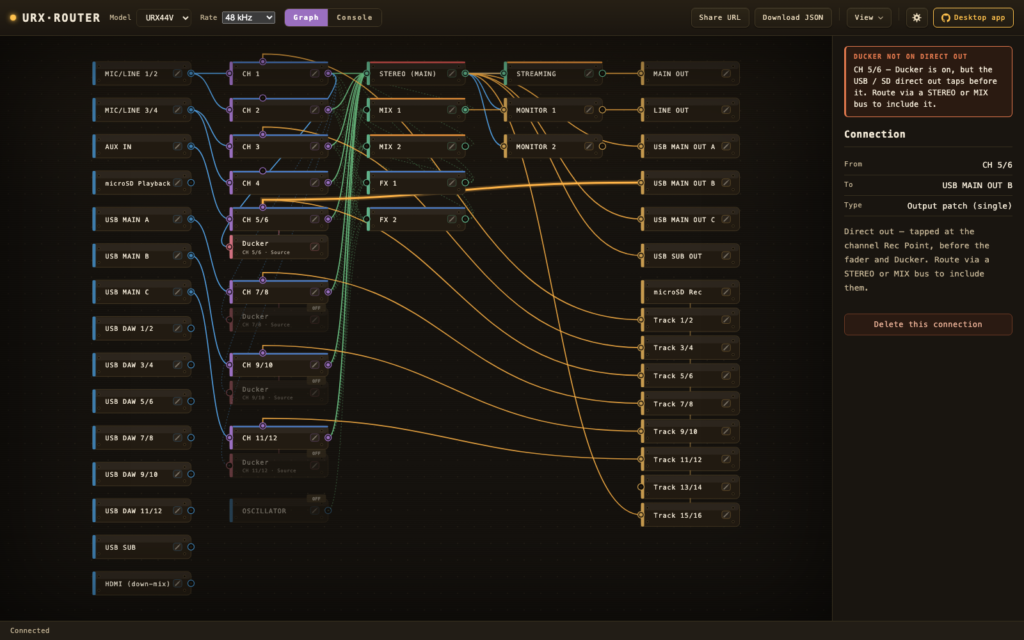Open the Rate 48 kHz dropdown

[x=248, y=18]
